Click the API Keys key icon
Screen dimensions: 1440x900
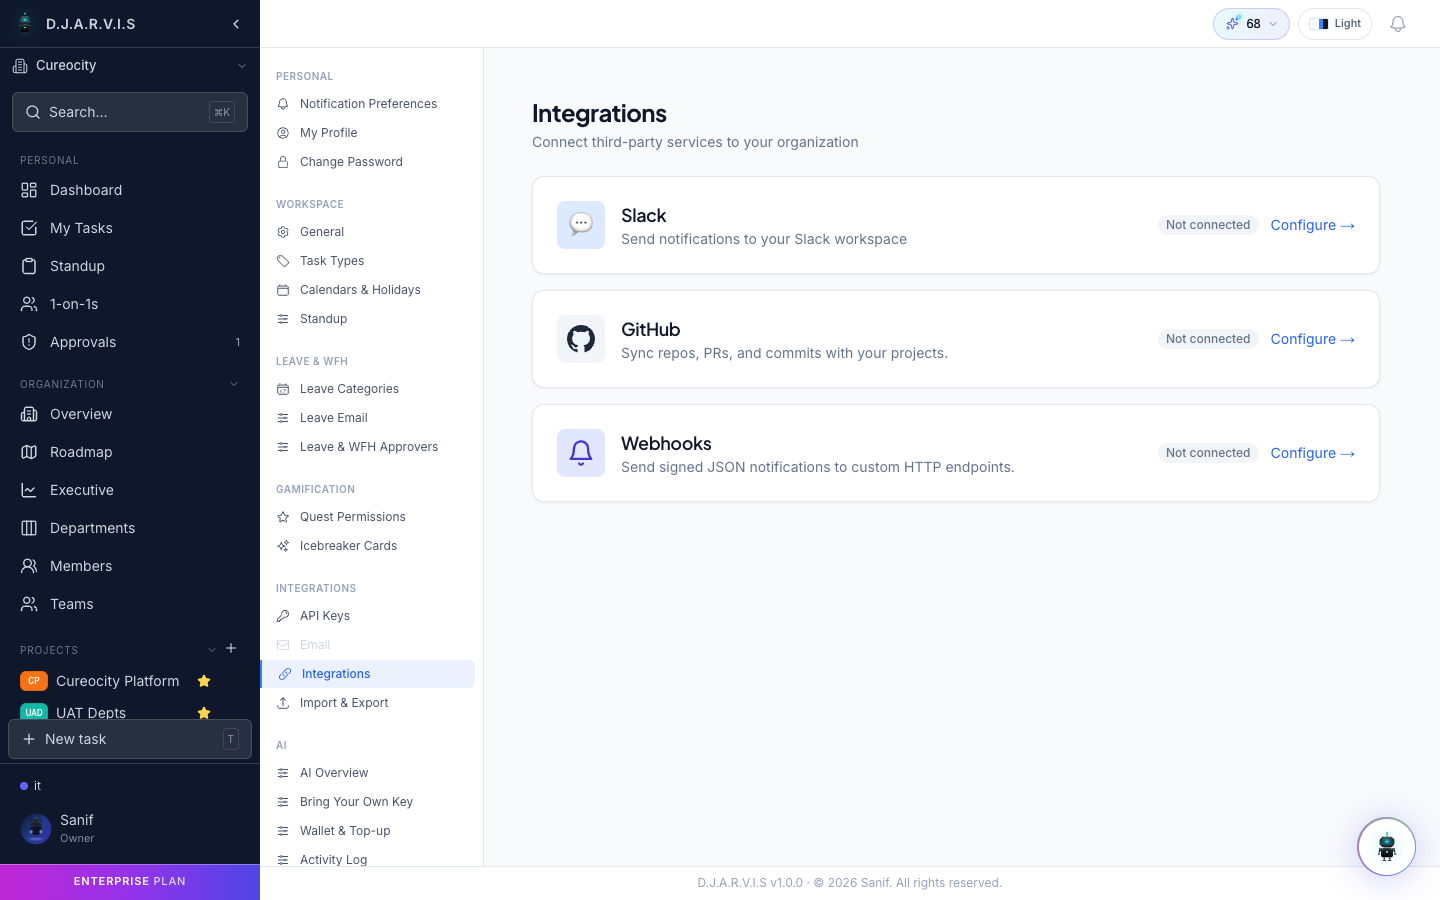283,616
